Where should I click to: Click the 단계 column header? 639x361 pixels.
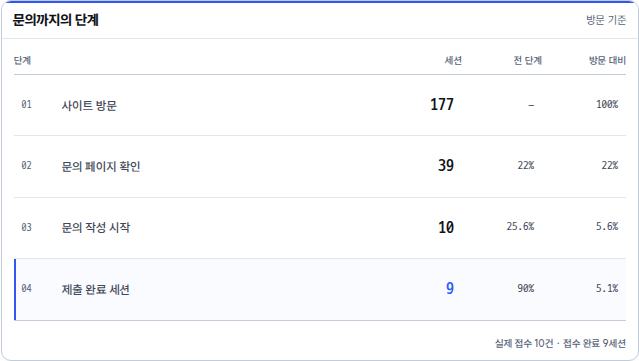click(22, 60)
